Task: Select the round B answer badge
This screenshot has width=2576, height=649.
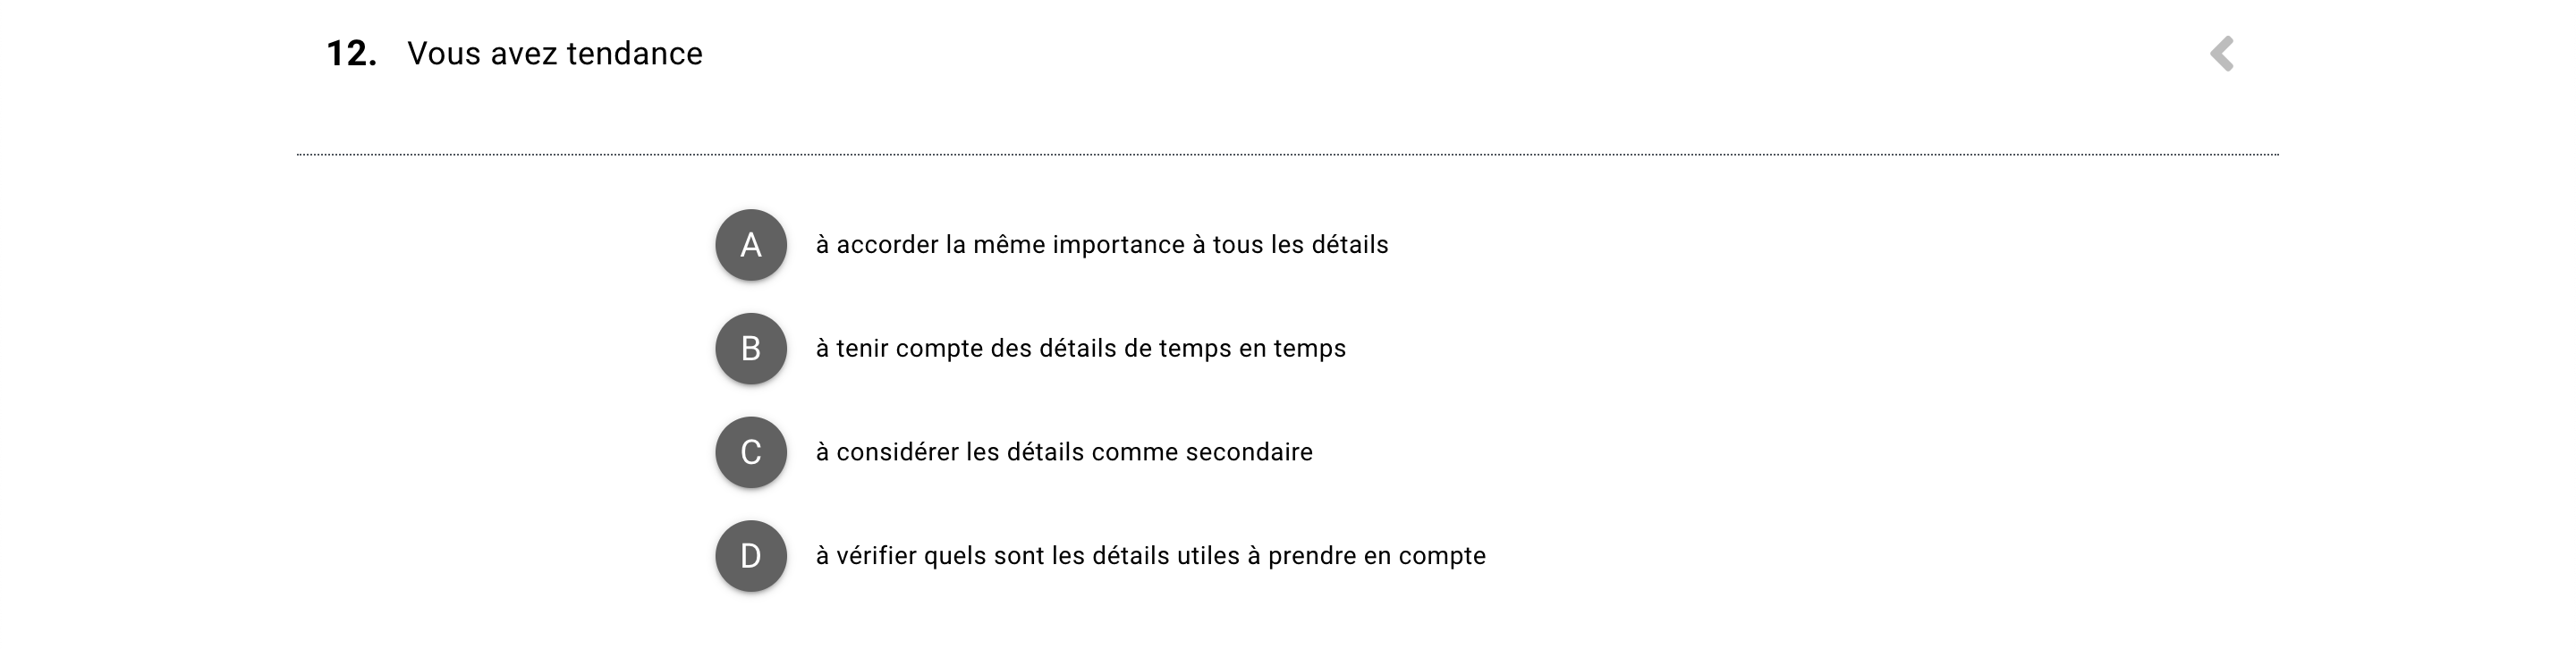Action: tap(750, 349)
